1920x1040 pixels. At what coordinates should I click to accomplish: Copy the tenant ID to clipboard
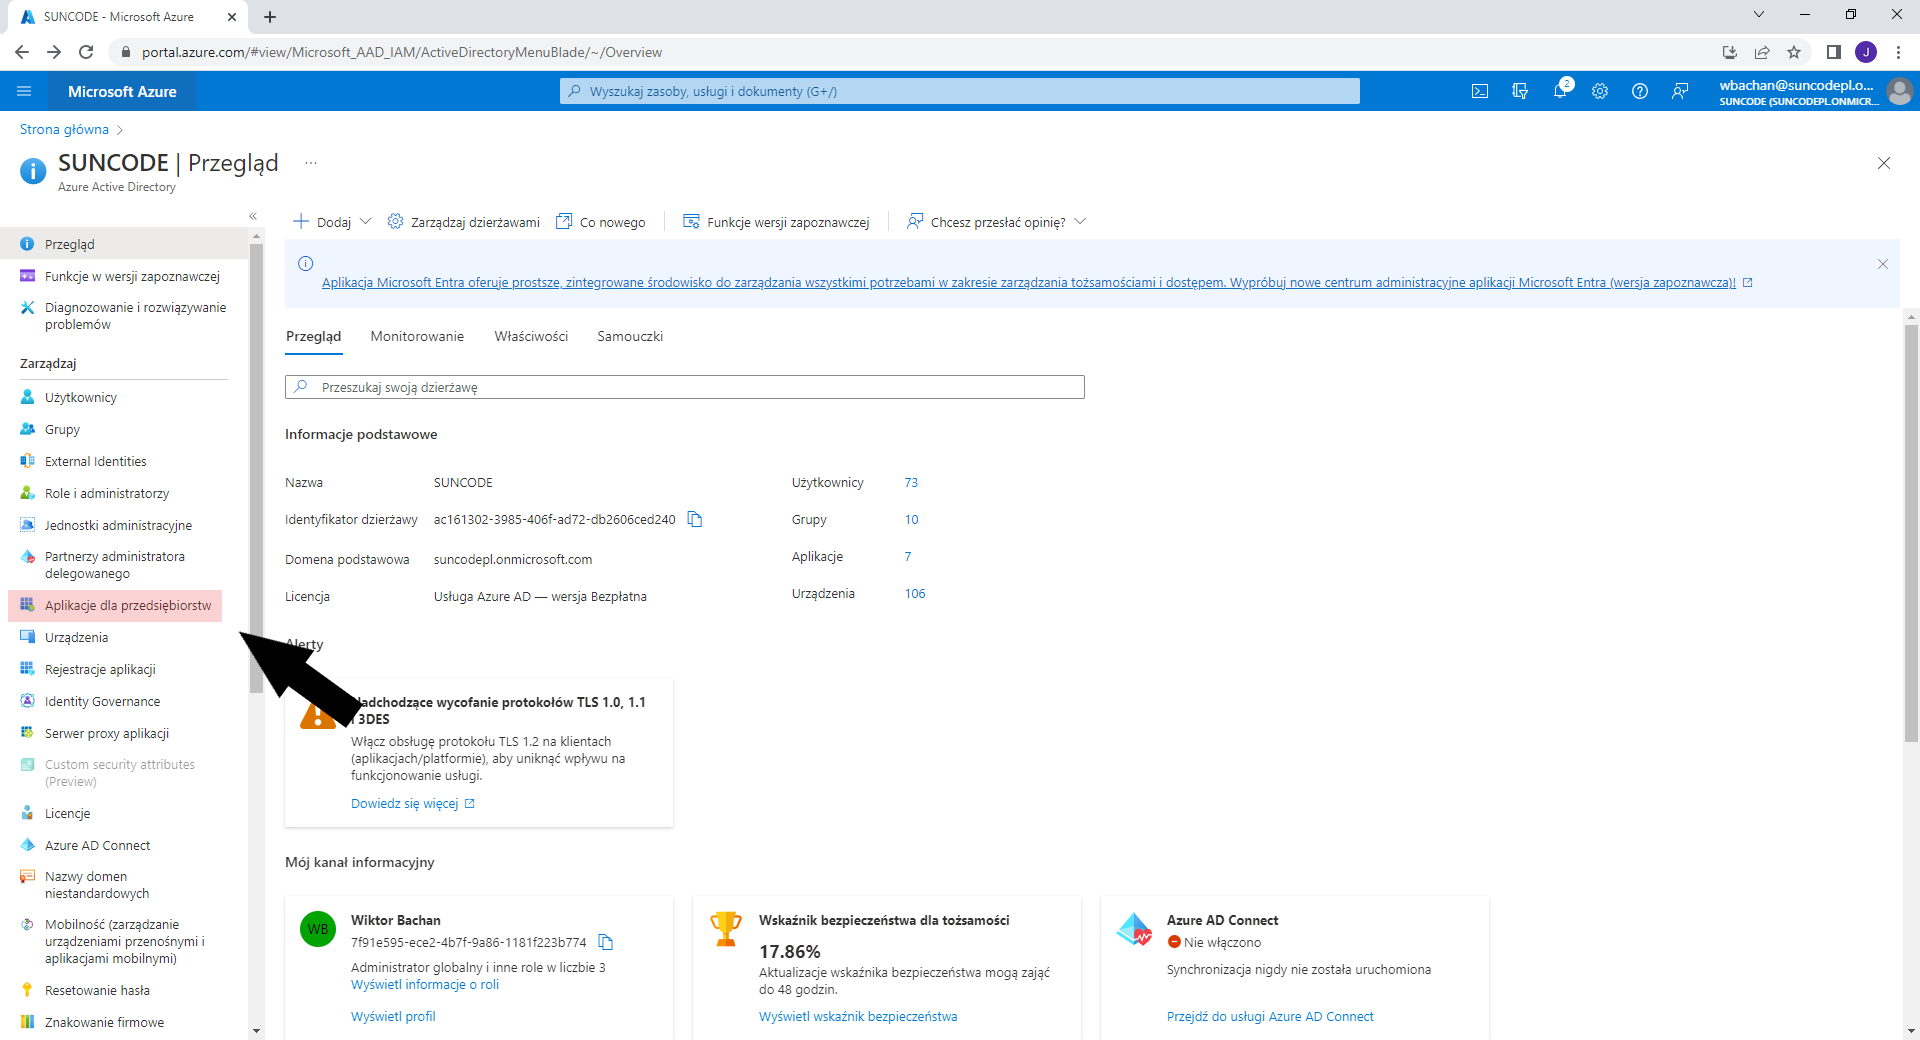(695, 519)
